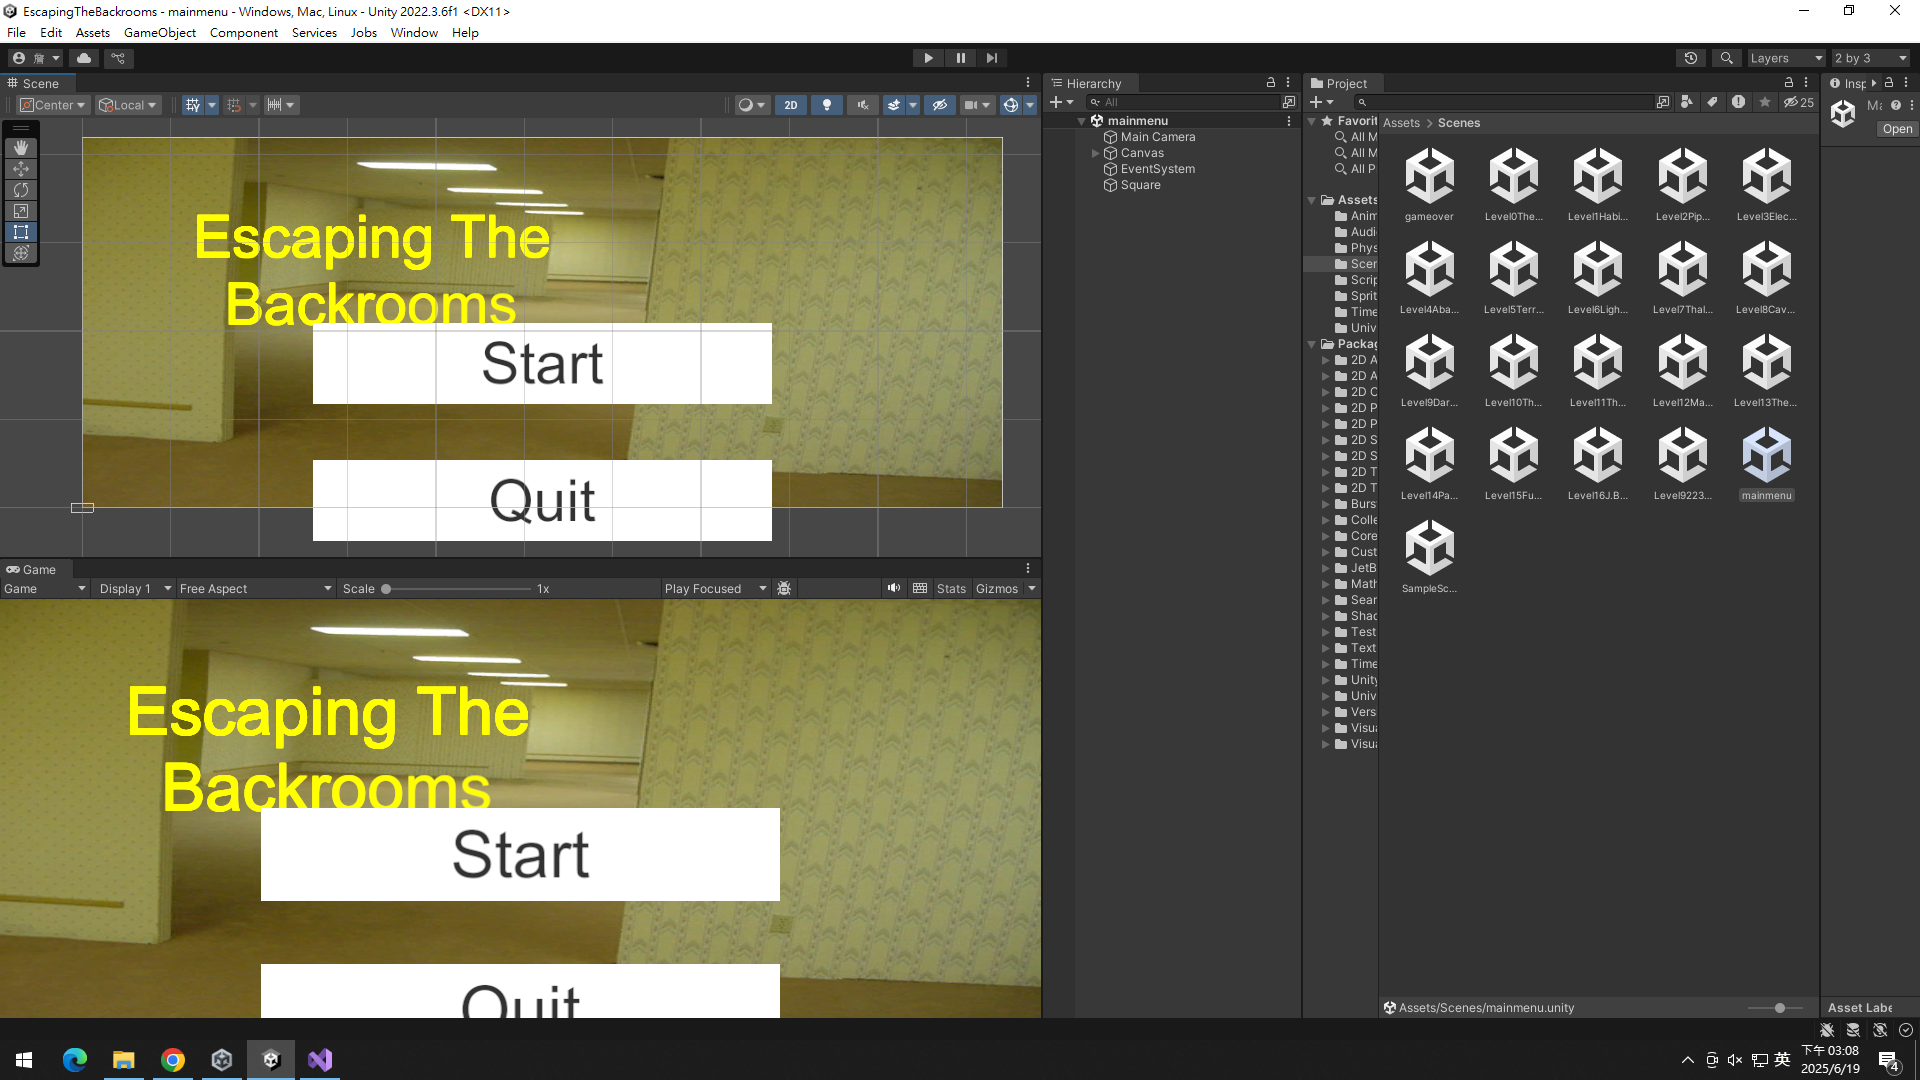Select the Move tool in Scene toolbar
The image size is (1920, 1080).
[21, 169]
